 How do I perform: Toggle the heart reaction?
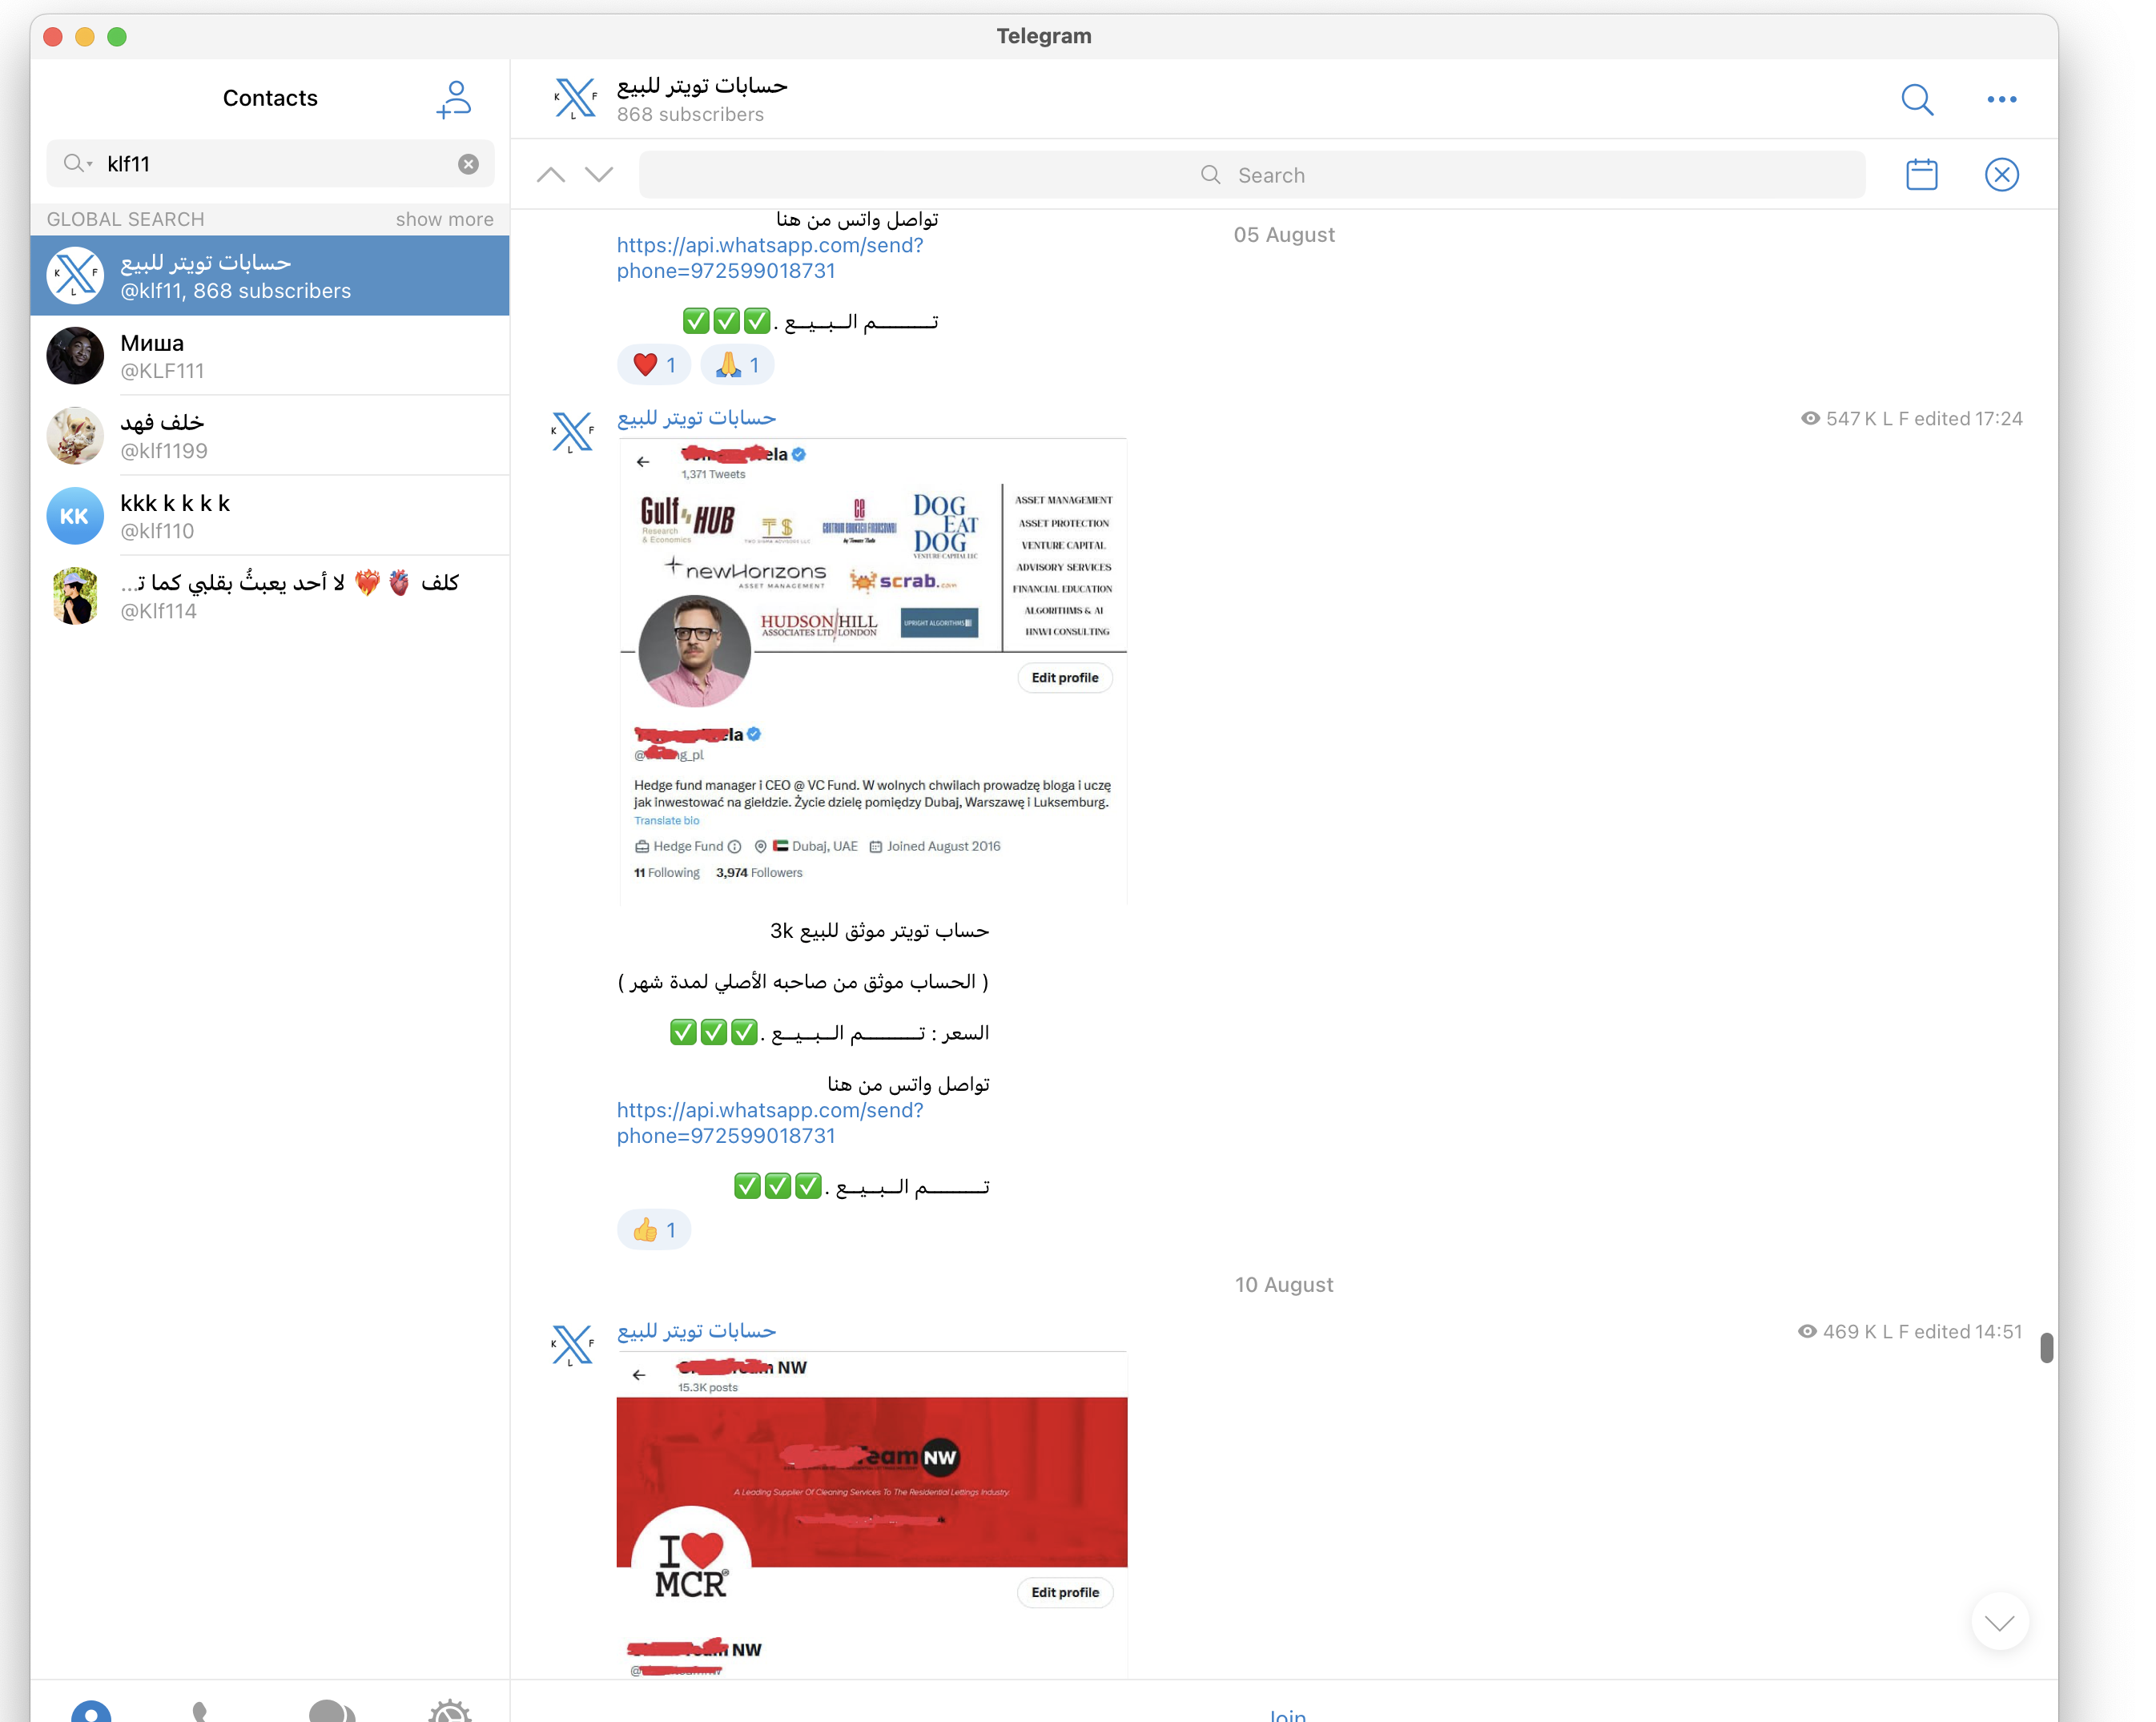pyautogui.click(x=654, y=365)
